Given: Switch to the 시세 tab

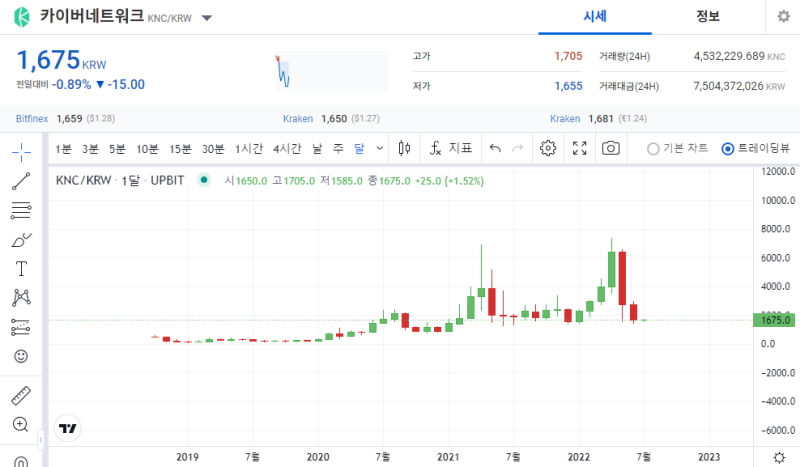Looking at the screenshot, I should click(595, 16).
